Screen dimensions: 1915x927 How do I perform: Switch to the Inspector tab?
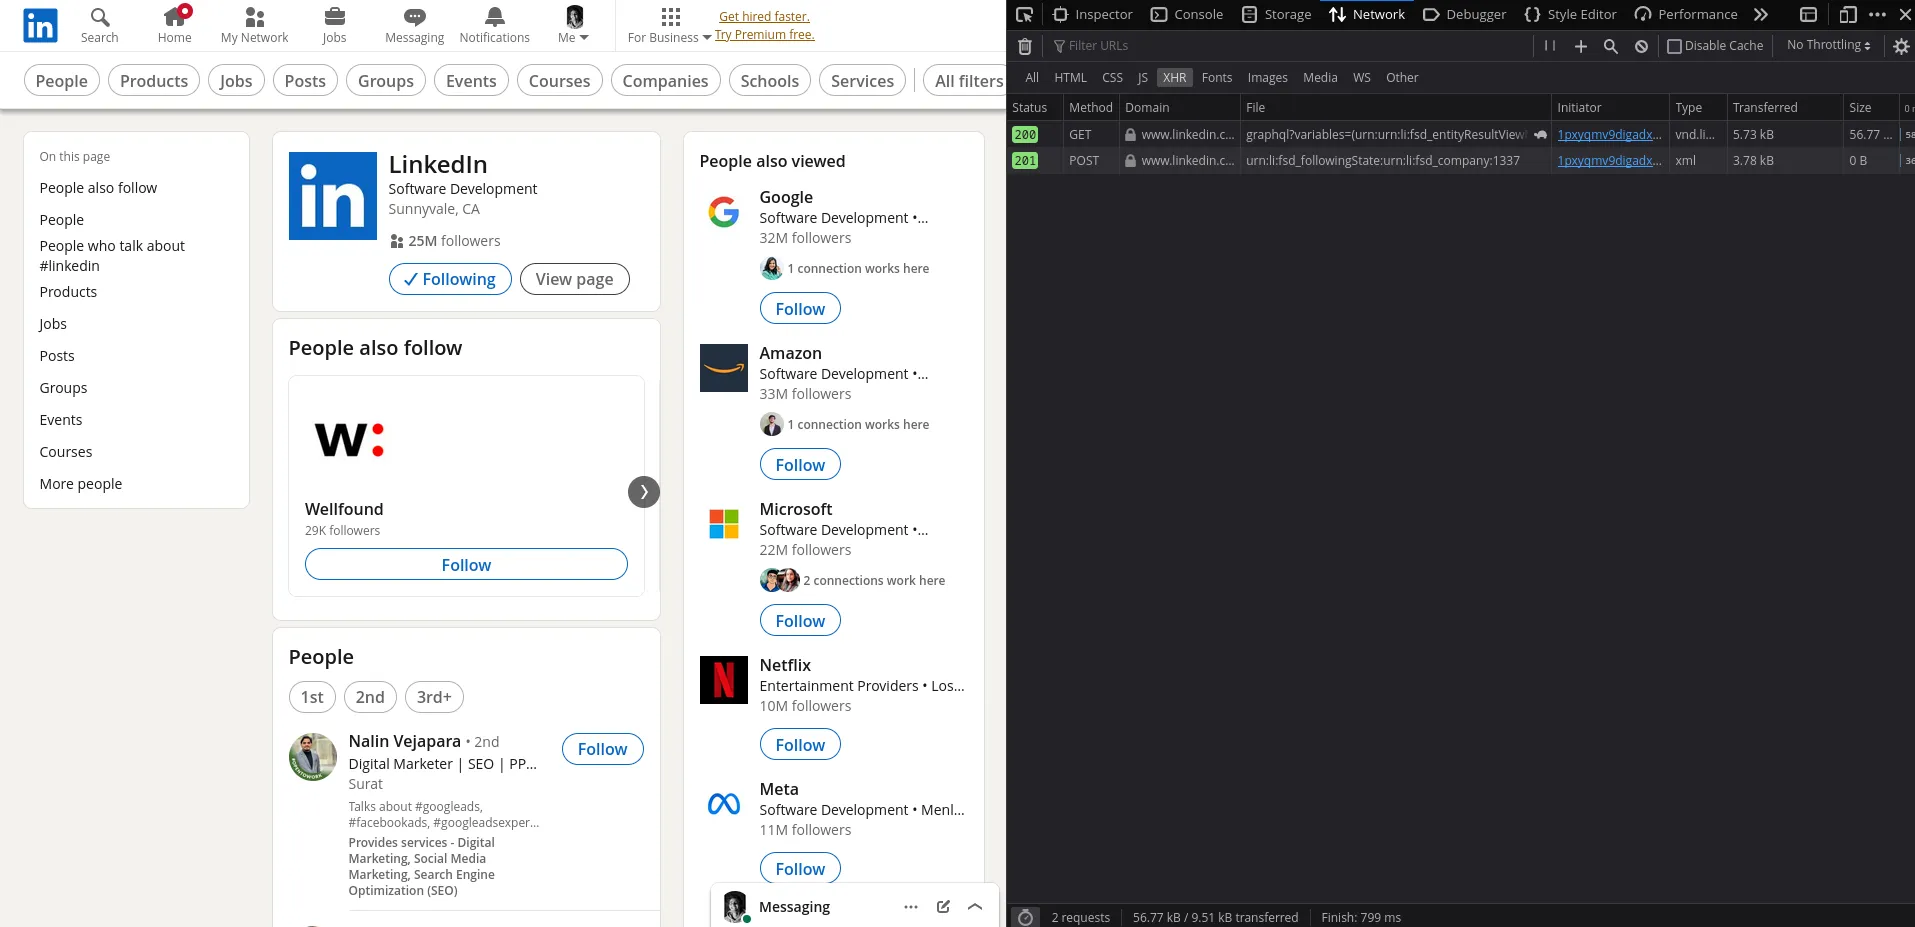pos(1092,14)
